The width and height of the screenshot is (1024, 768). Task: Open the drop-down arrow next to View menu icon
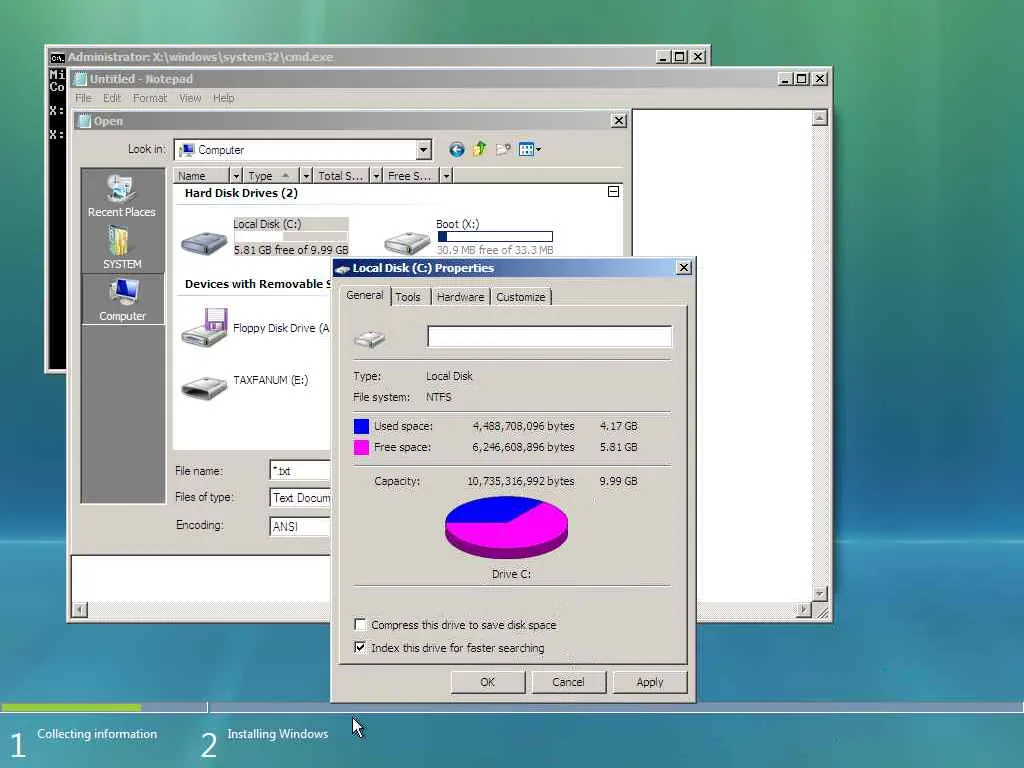(x=539, y=150)
